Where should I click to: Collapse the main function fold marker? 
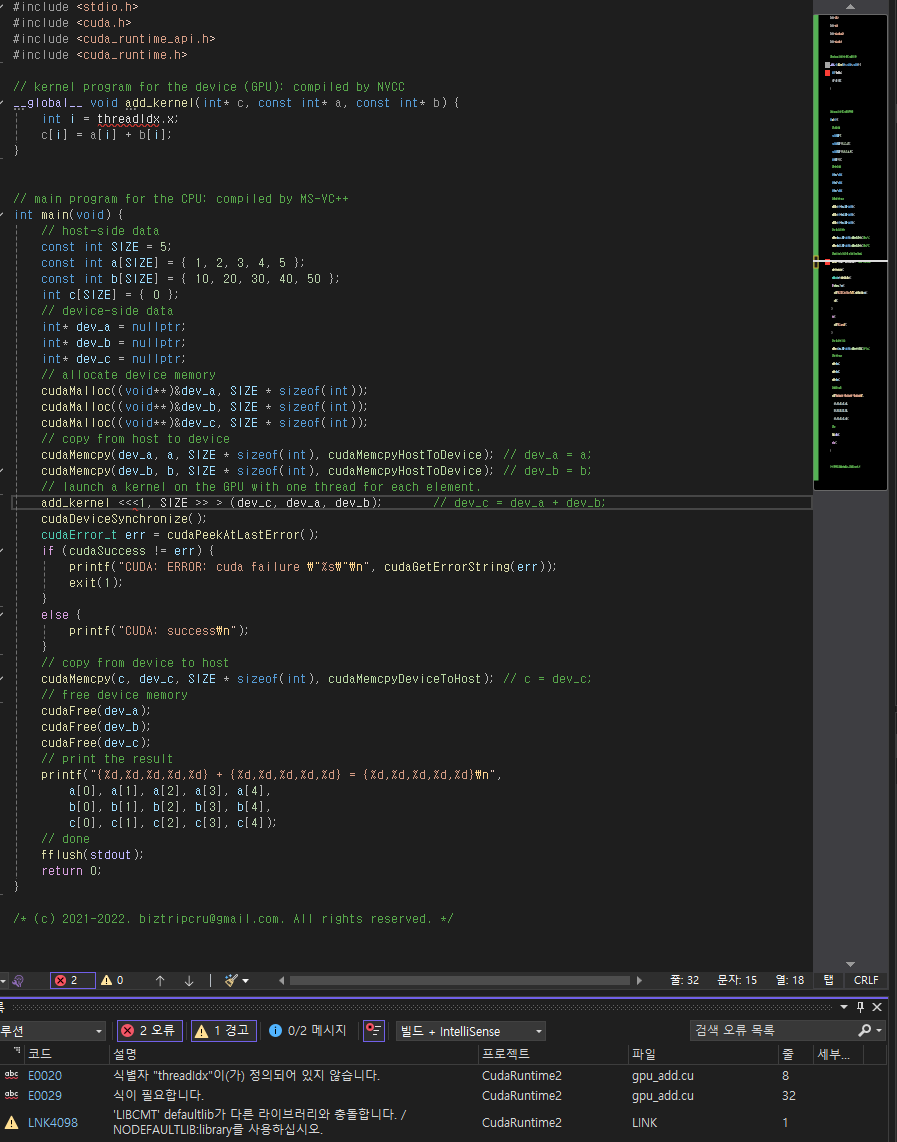pos(2,215)
